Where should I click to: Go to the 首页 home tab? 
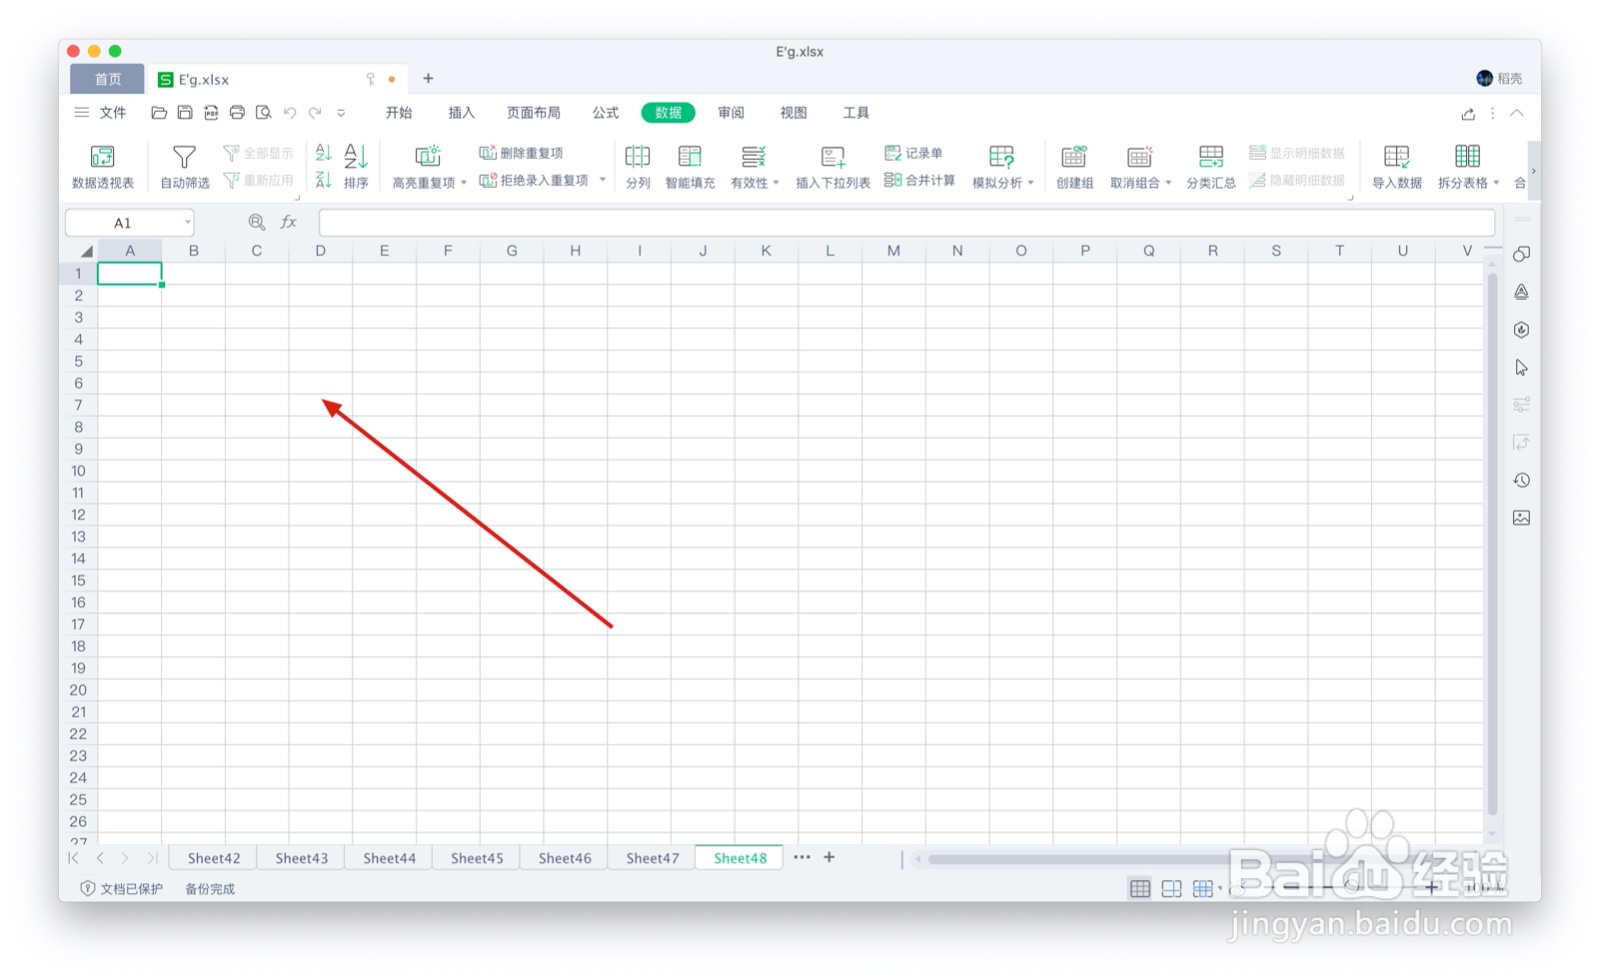pos(107,79)
